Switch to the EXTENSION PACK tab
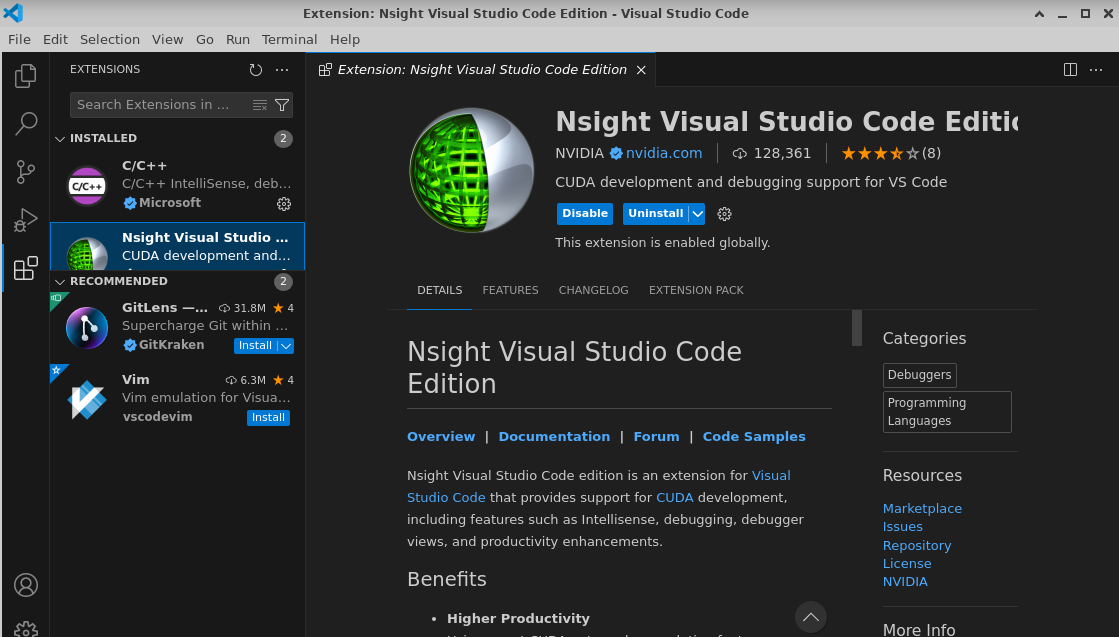The width and height of the screenshot is (1119, 637). [x=697, y=290]
